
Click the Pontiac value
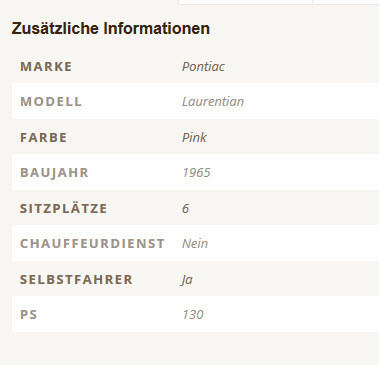tap(203, 67)
